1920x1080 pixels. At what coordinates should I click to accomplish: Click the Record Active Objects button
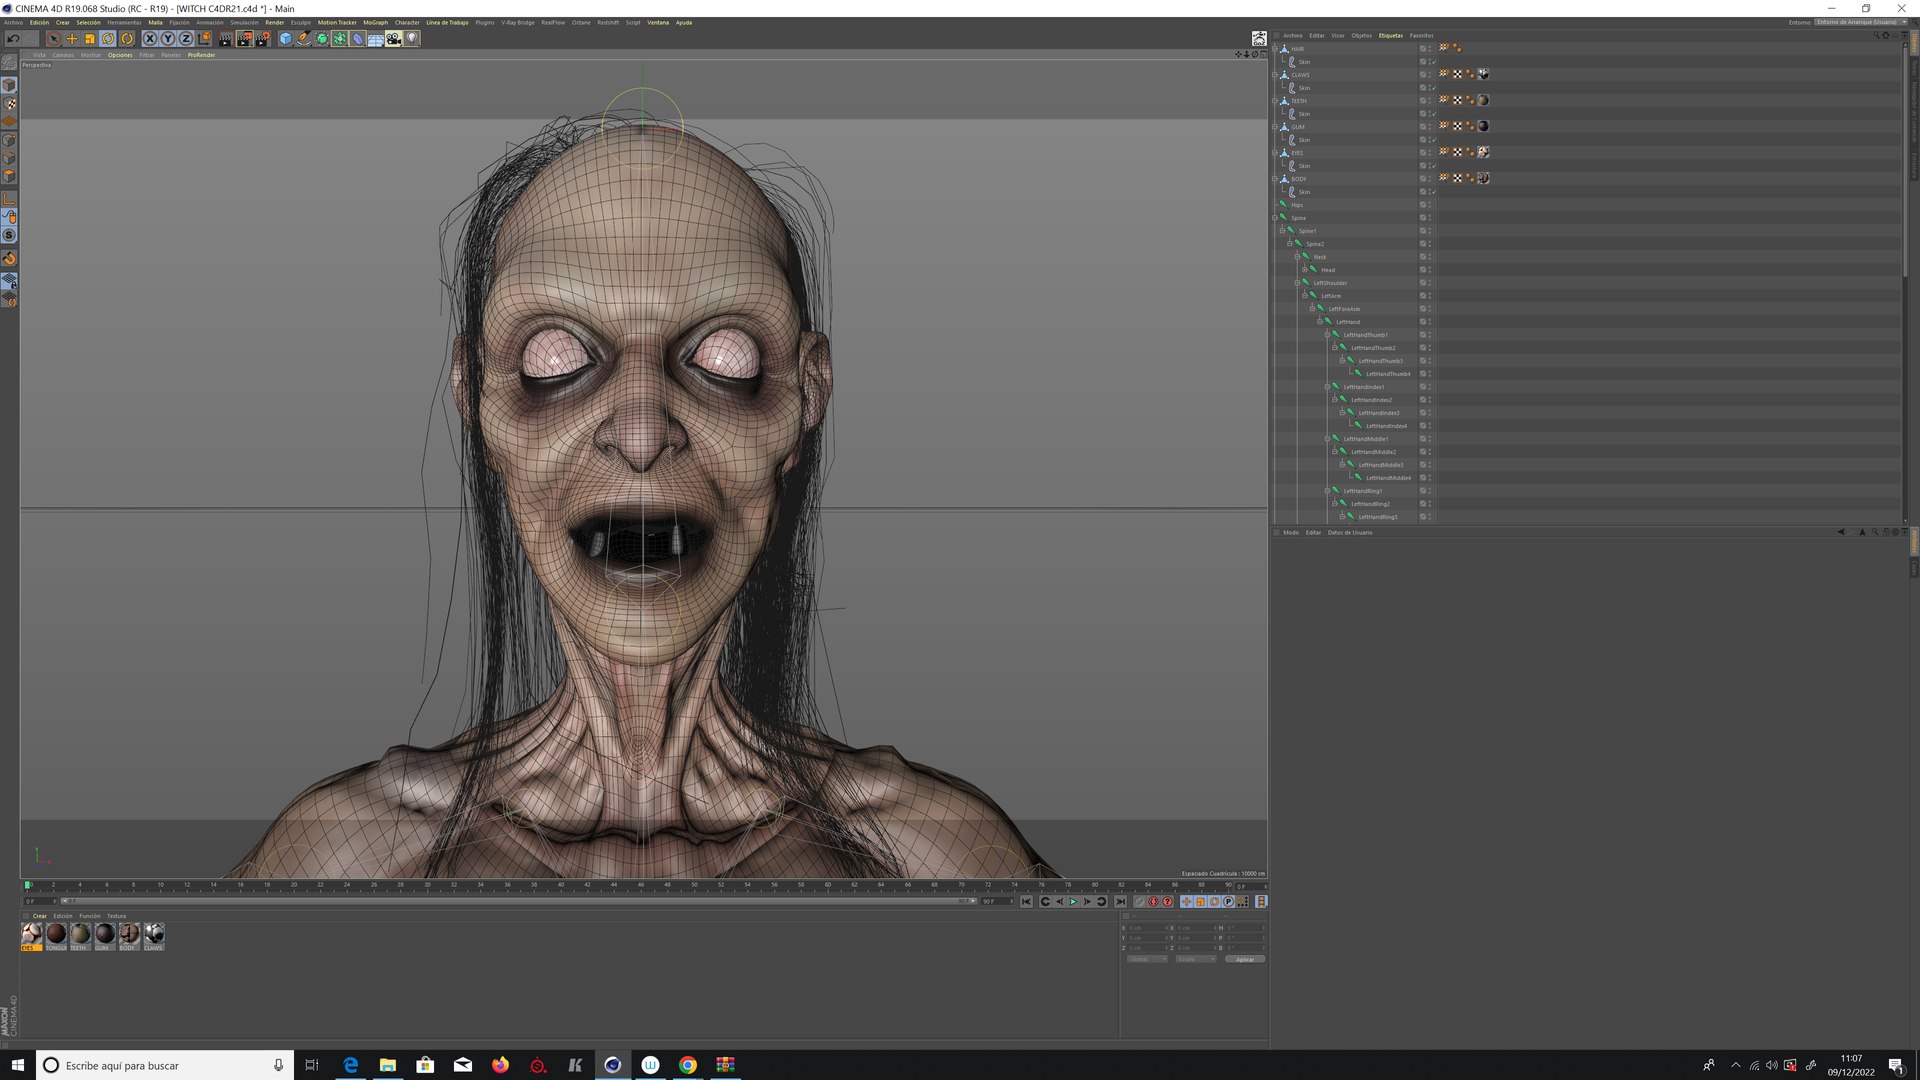(1139, 902)
